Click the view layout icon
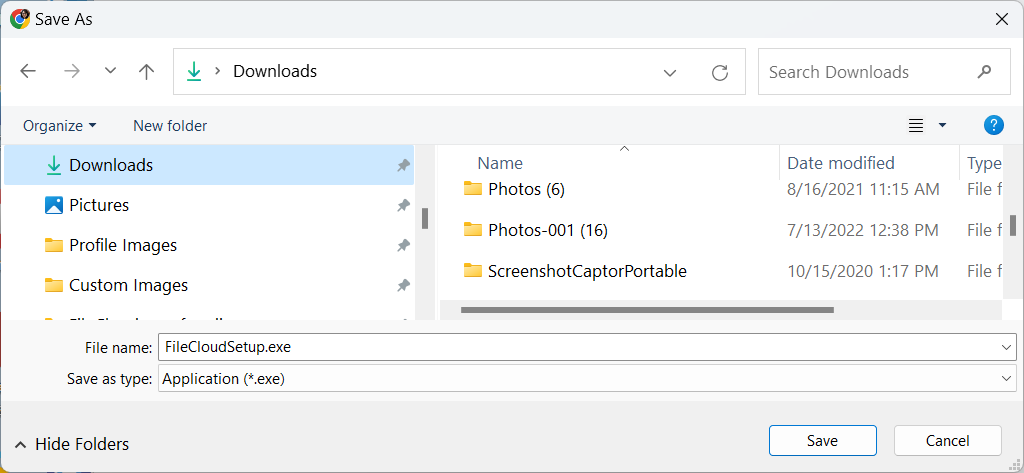 point(915,125)
